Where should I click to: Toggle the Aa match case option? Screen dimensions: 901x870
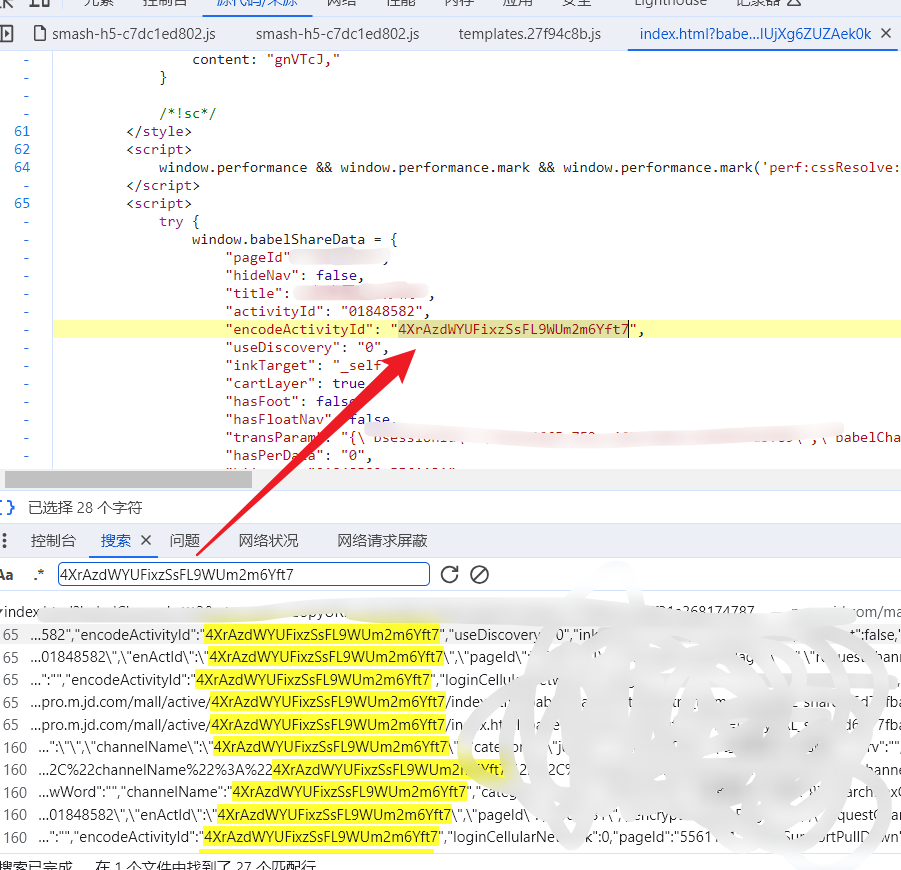[x=6, y=575]
